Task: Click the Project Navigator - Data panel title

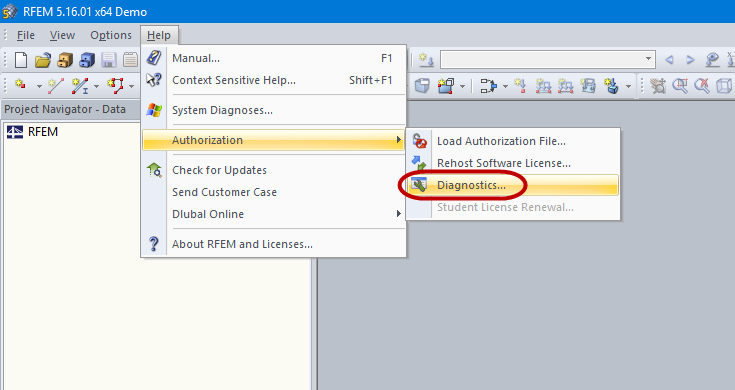Action: [65, 109]
